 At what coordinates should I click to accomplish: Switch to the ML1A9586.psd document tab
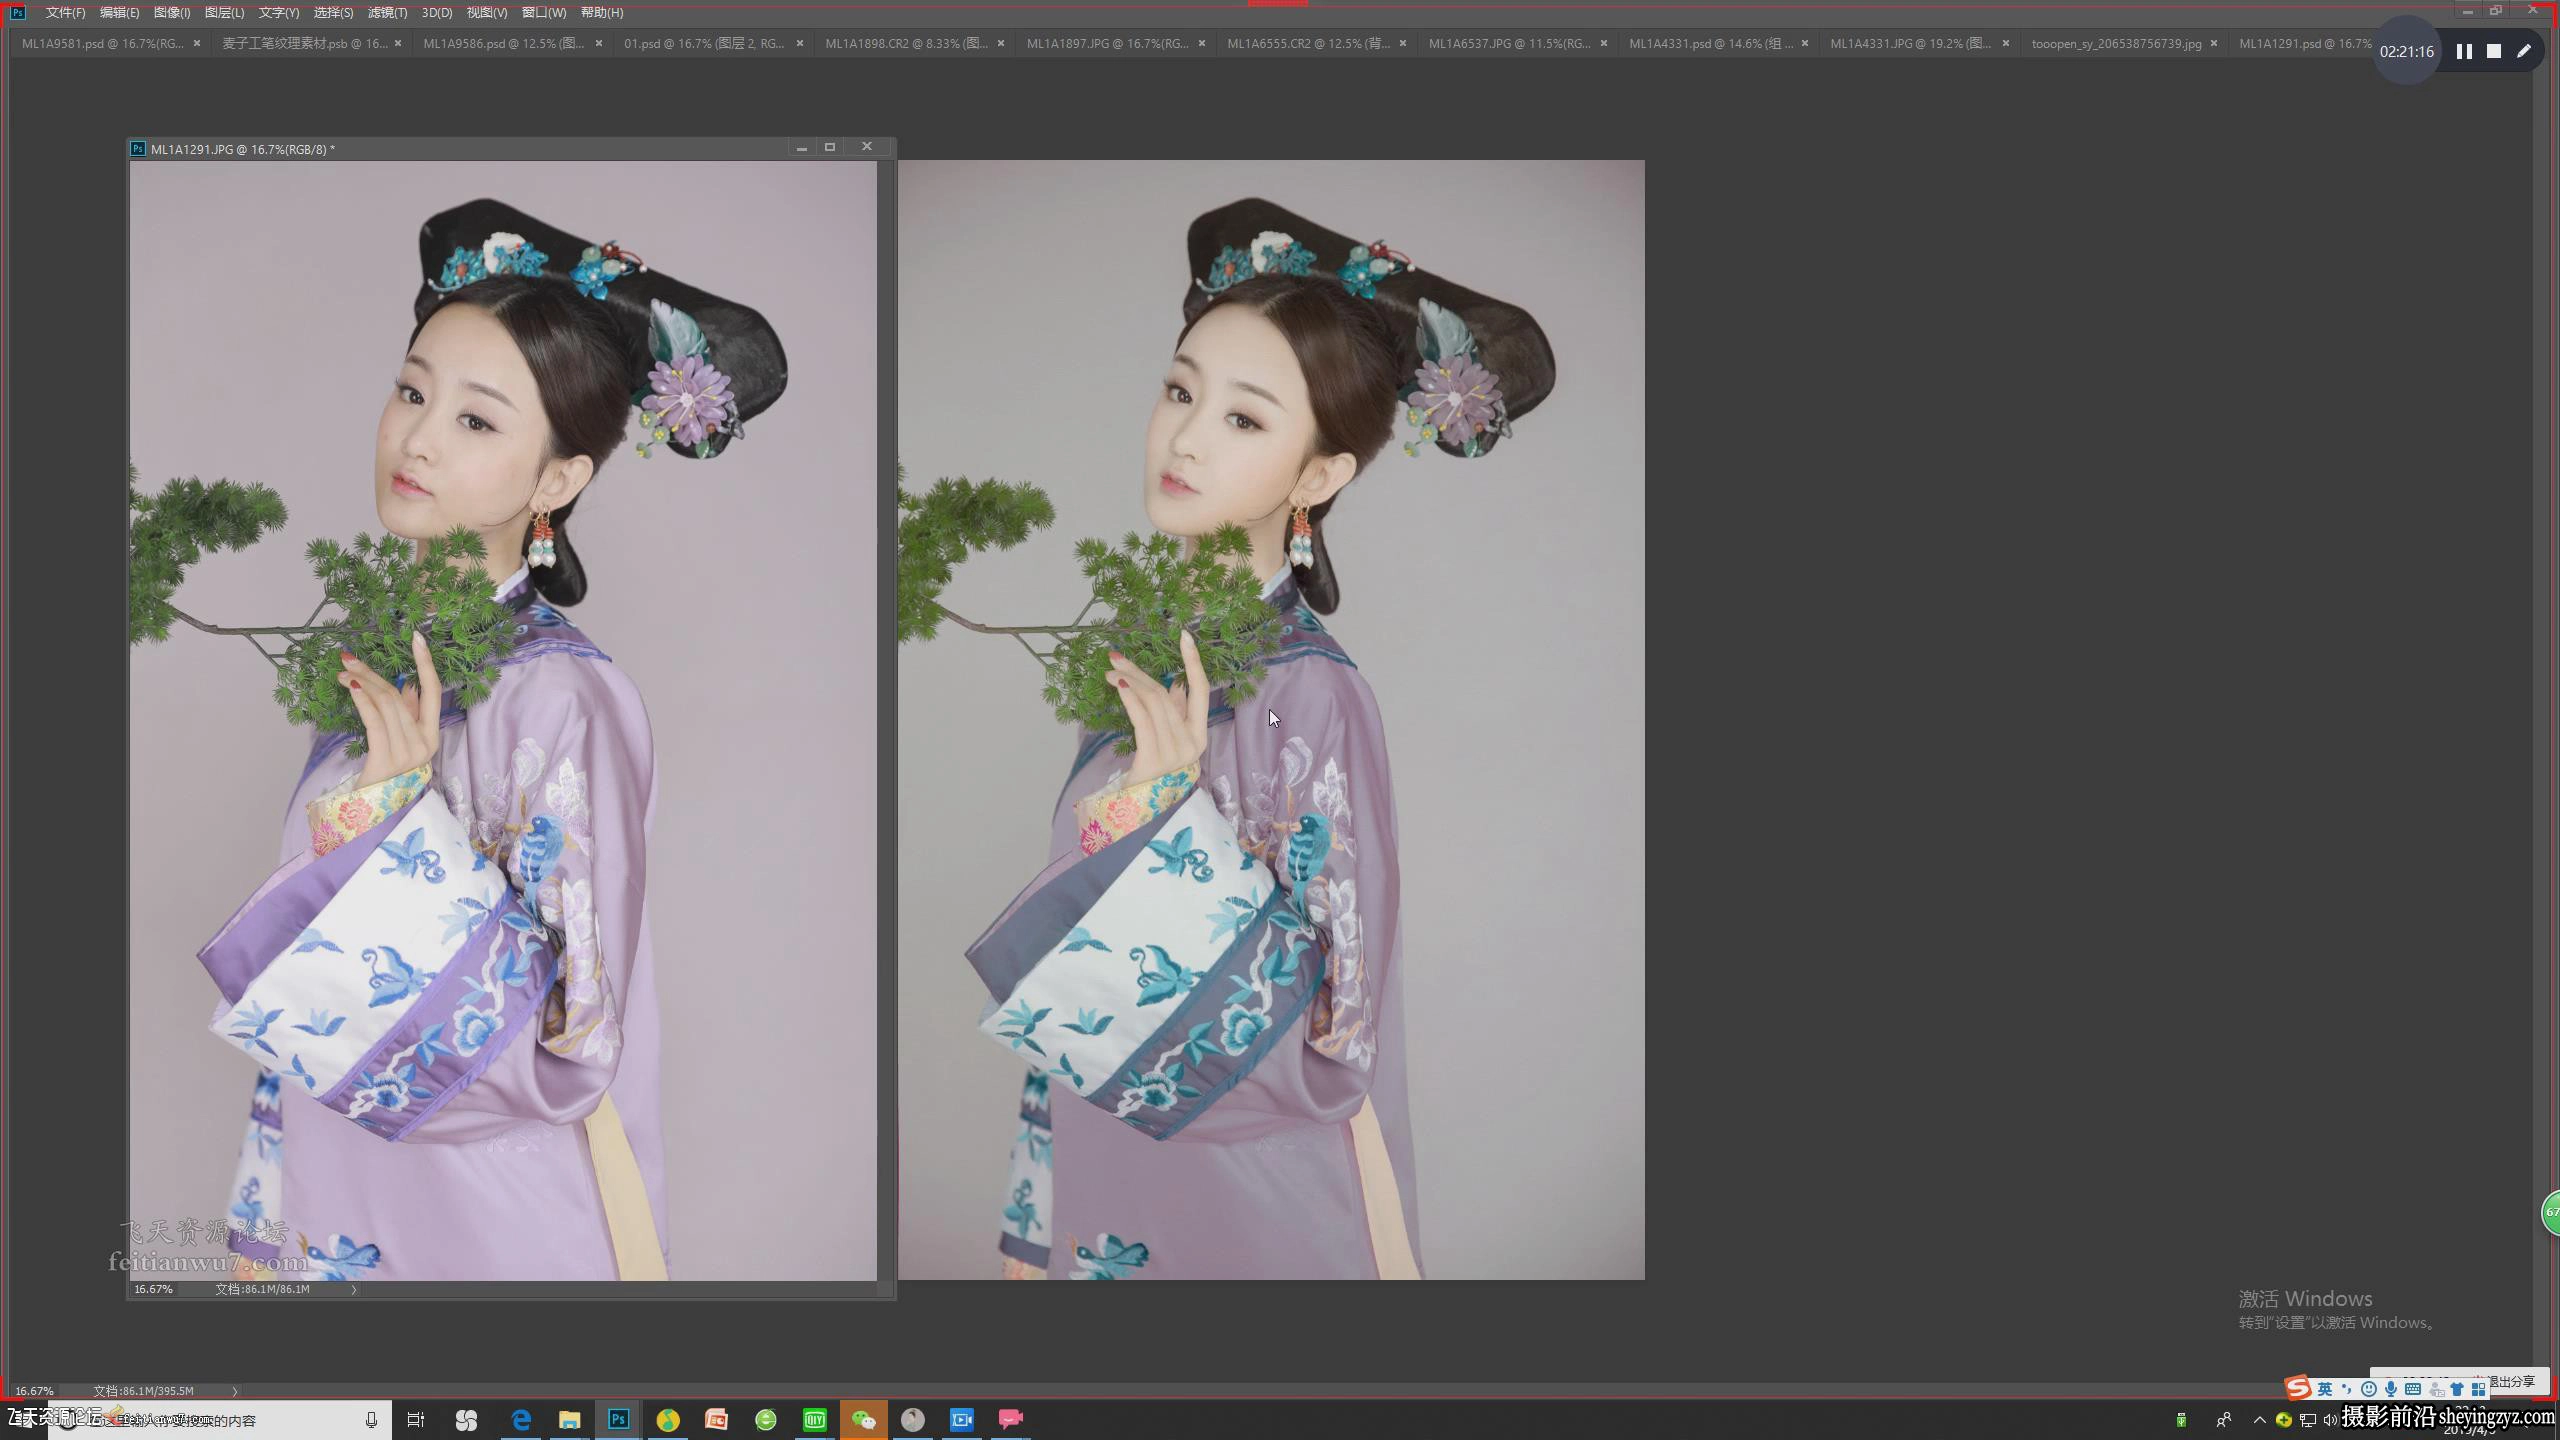click(503, 44)
